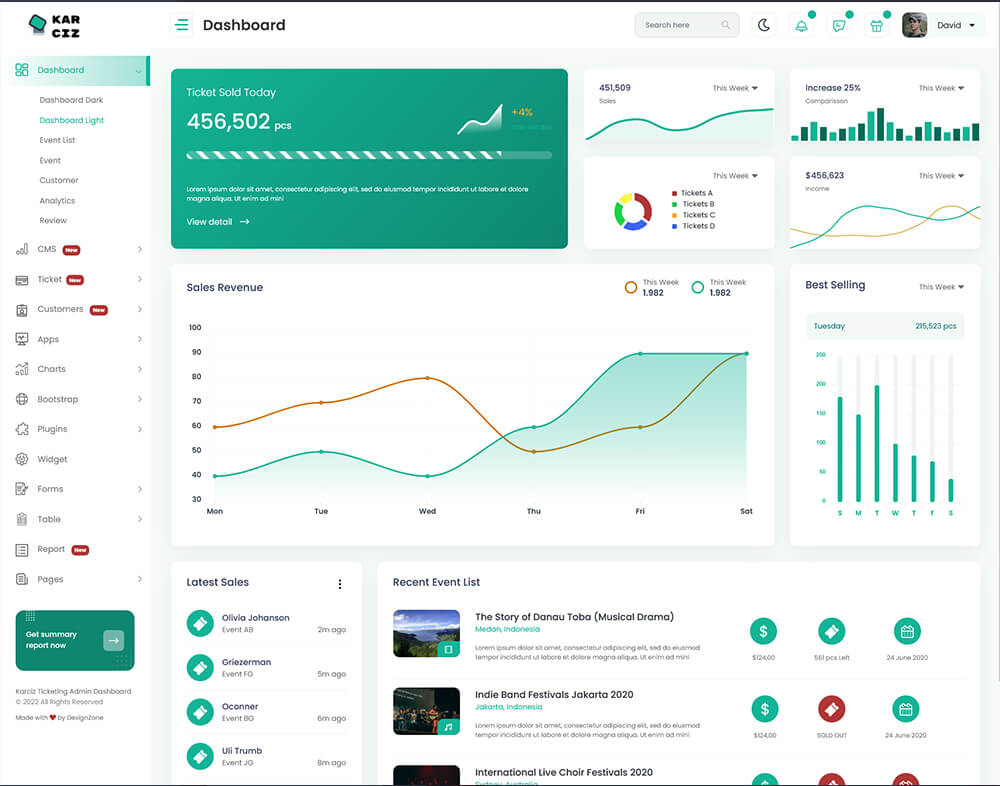The width and height of the screenshot is (1000, 786).
Task: Click the gift box icon in header
Action: click(877, 25)
